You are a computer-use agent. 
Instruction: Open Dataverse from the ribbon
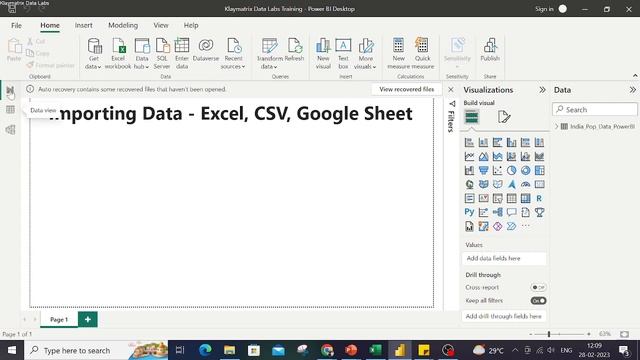[x=206, y=50]
